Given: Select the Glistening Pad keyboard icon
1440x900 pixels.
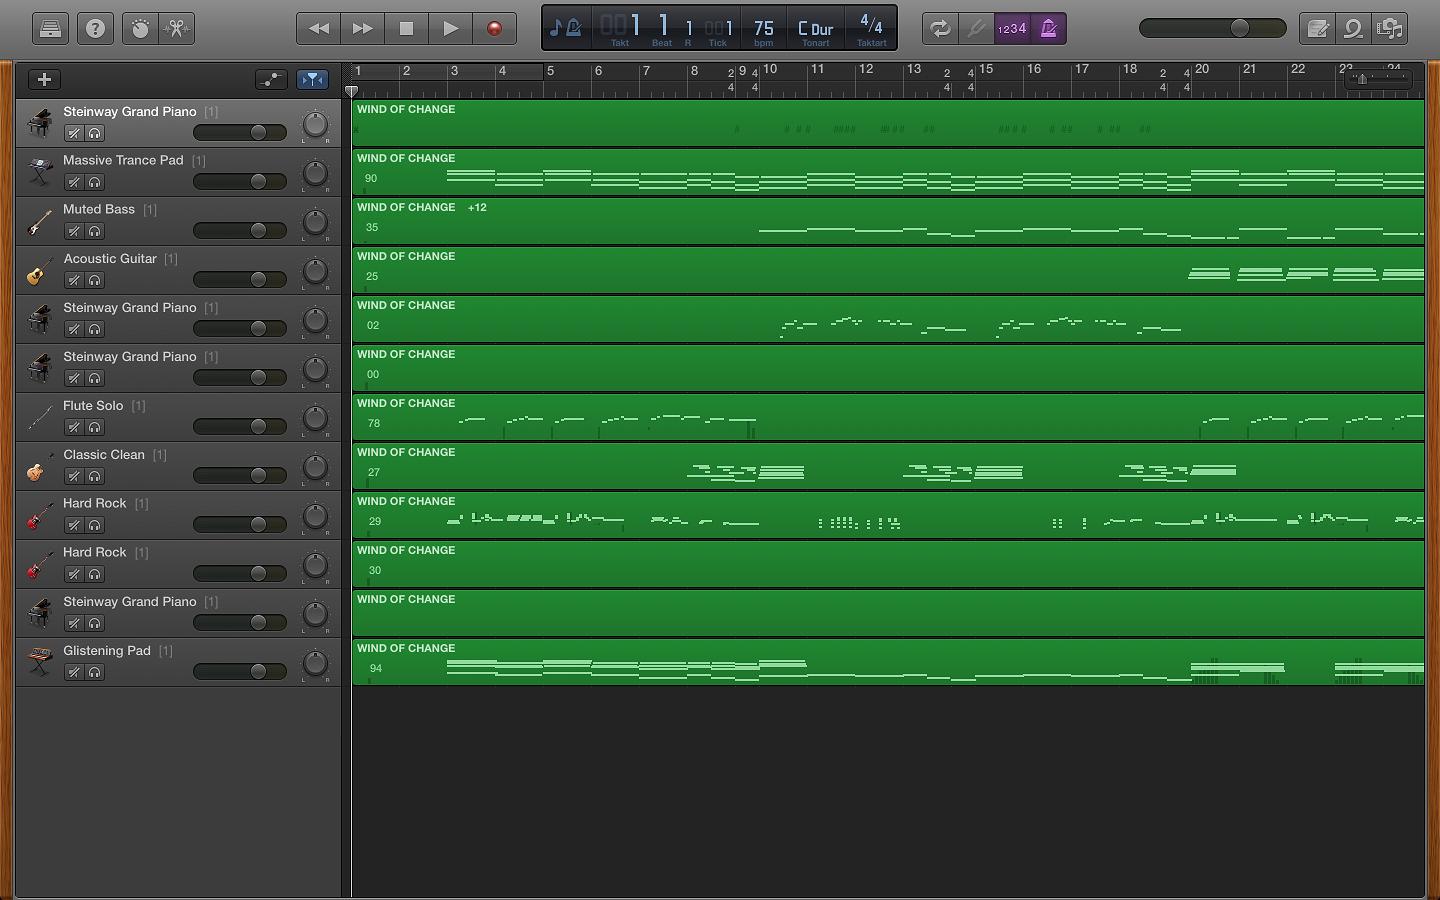Looking at the screenshot, I should click(x=40, y=662).
